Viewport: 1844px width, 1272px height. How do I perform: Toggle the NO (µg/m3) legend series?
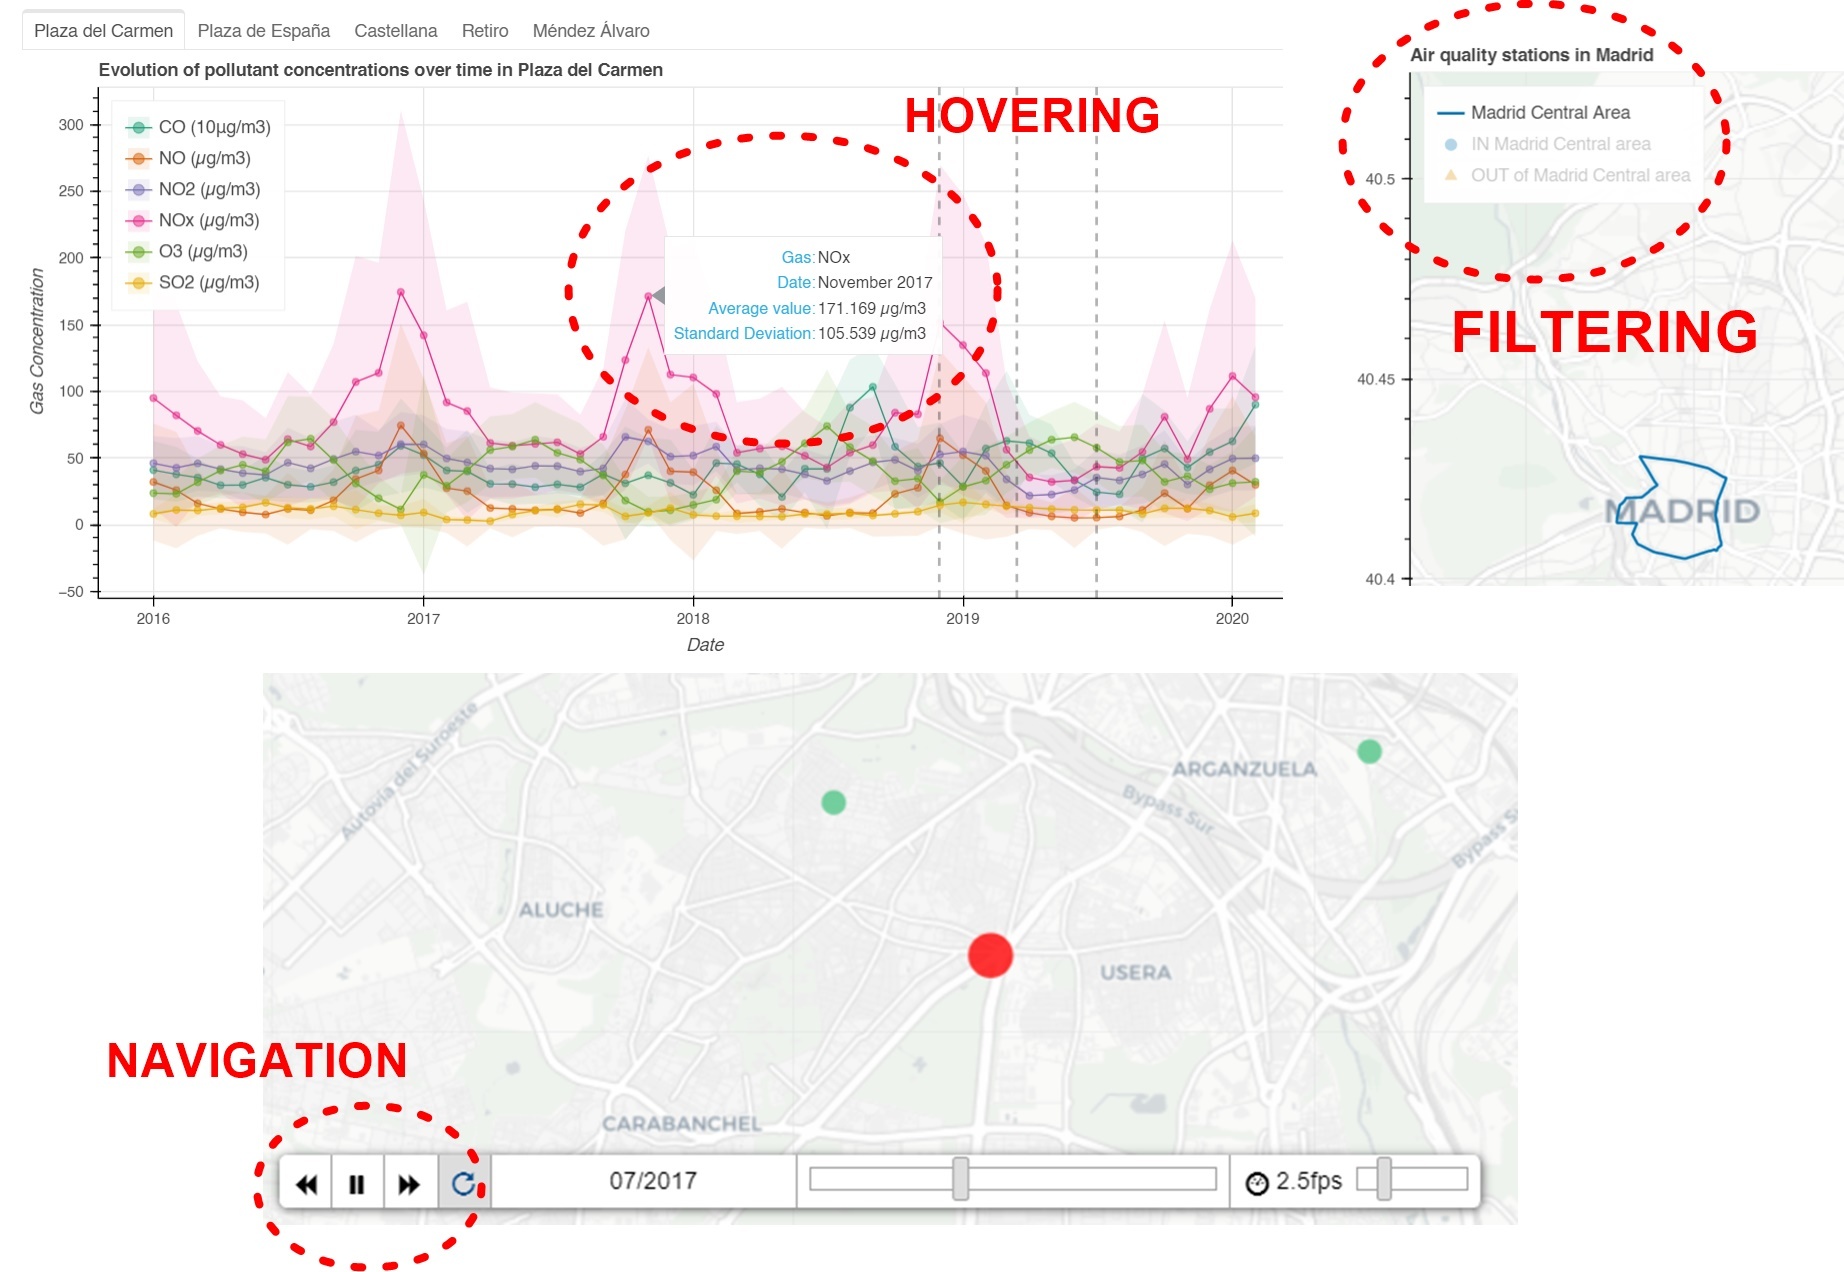[x=188, y=158]
